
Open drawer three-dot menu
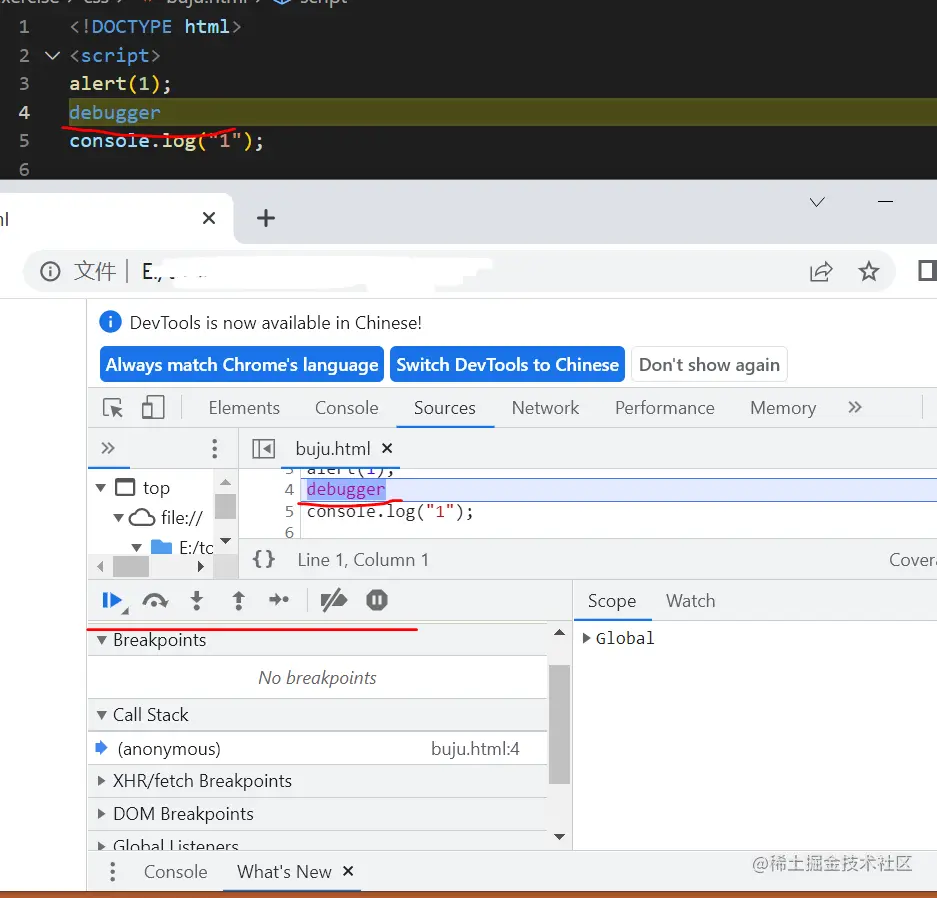[112, 872]
